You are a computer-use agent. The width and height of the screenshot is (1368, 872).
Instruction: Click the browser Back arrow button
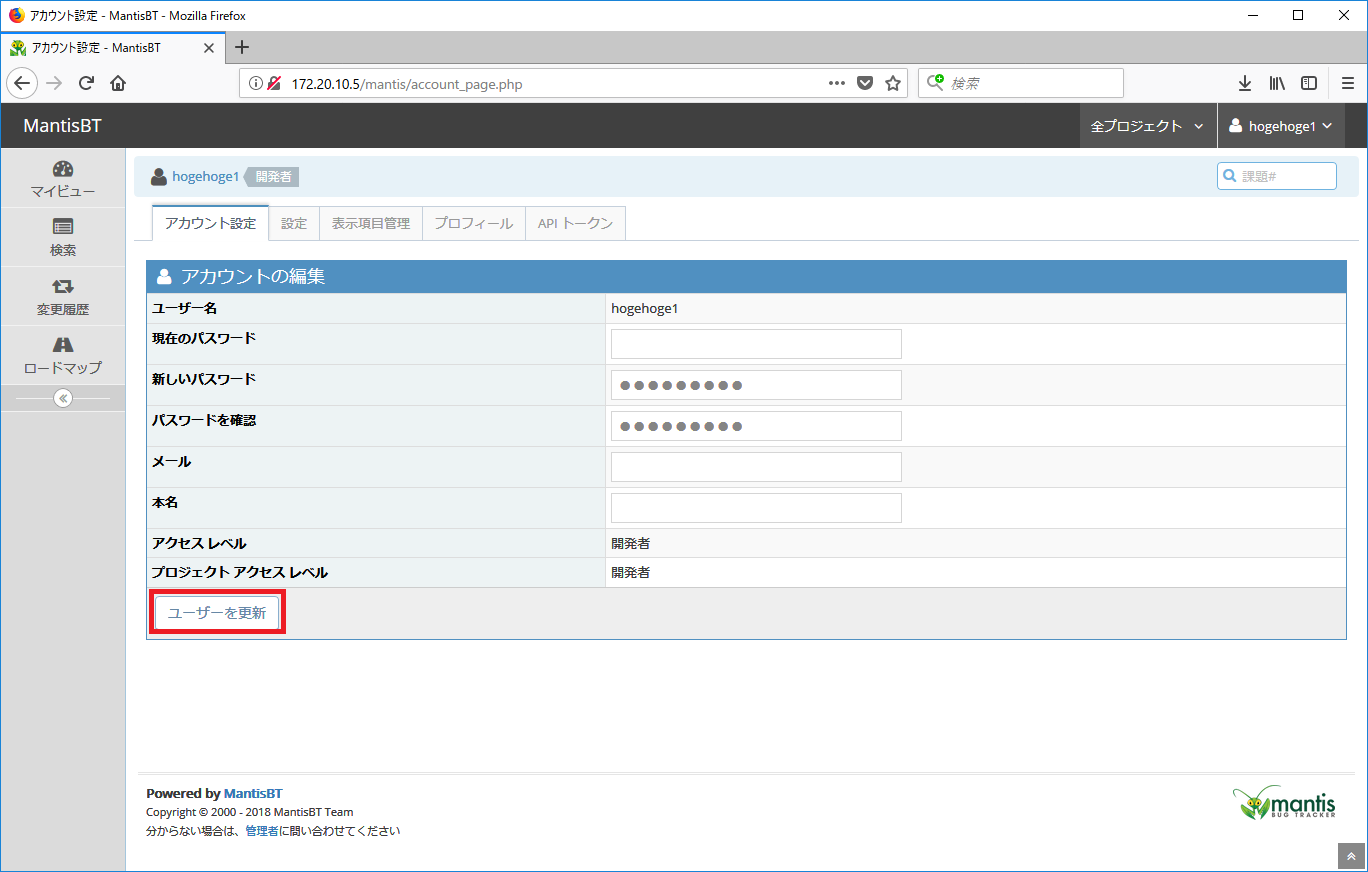tap(22, 83)
